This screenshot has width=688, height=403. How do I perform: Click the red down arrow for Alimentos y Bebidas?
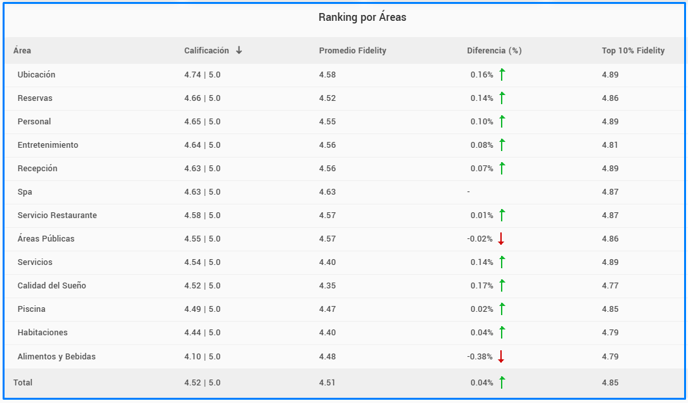pos(501,357)
